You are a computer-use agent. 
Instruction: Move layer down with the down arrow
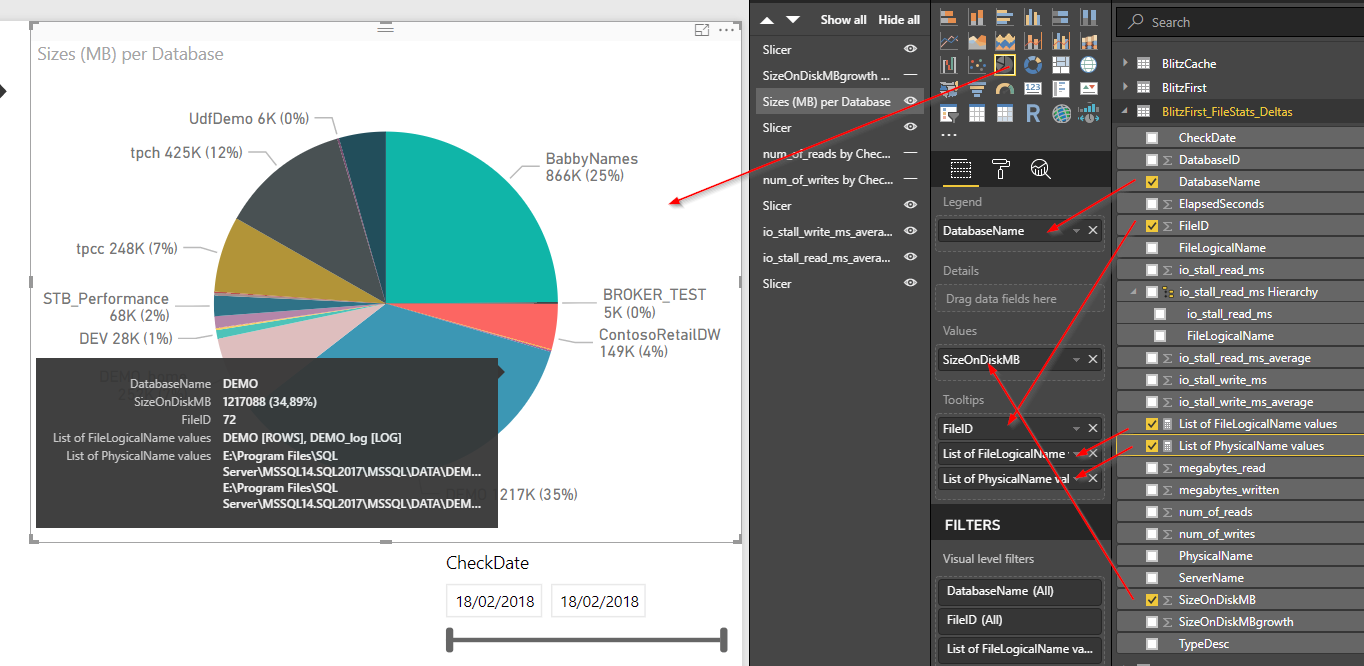coord(793,20)
